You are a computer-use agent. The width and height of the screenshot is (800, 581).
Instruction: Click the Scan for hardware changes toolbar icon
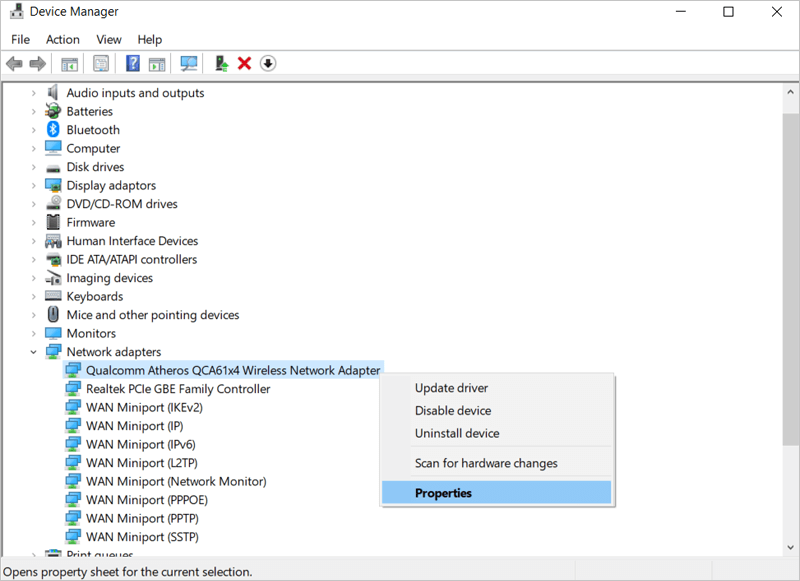click(x=189, y=63)
